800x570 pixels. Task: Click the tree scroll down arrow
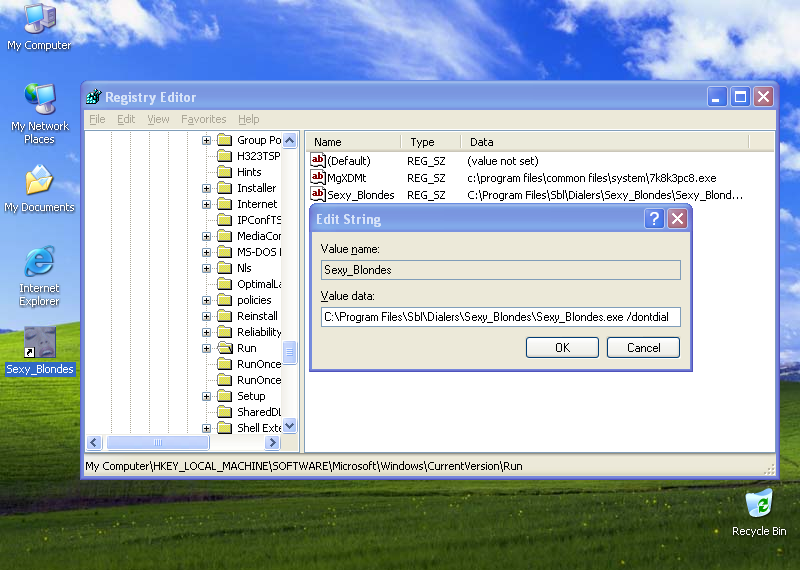(290, 426)
